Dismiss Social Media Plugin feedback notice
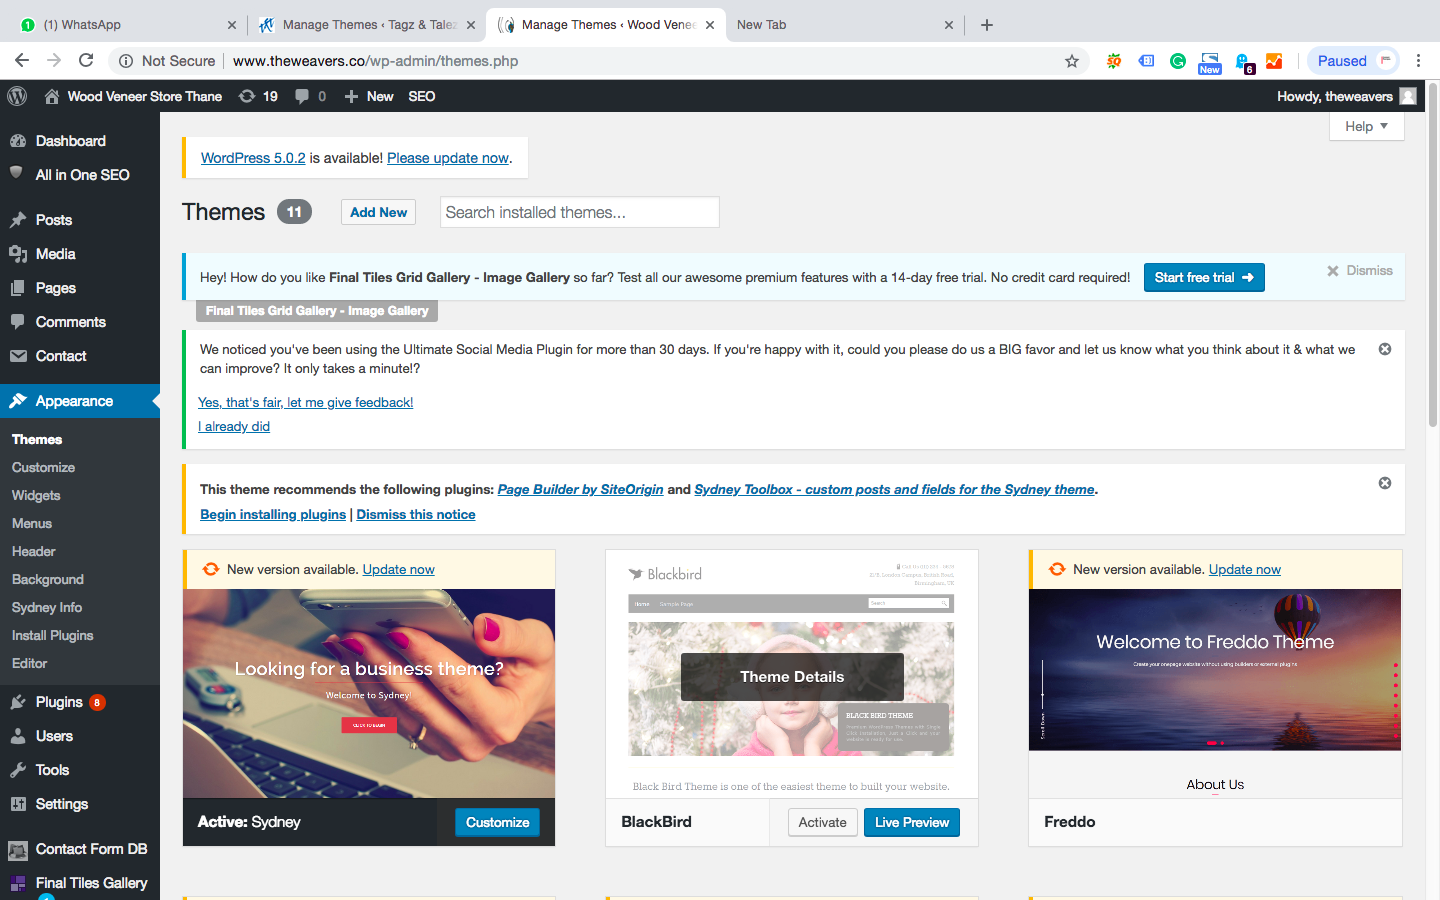 click(x=1385, y=349)
